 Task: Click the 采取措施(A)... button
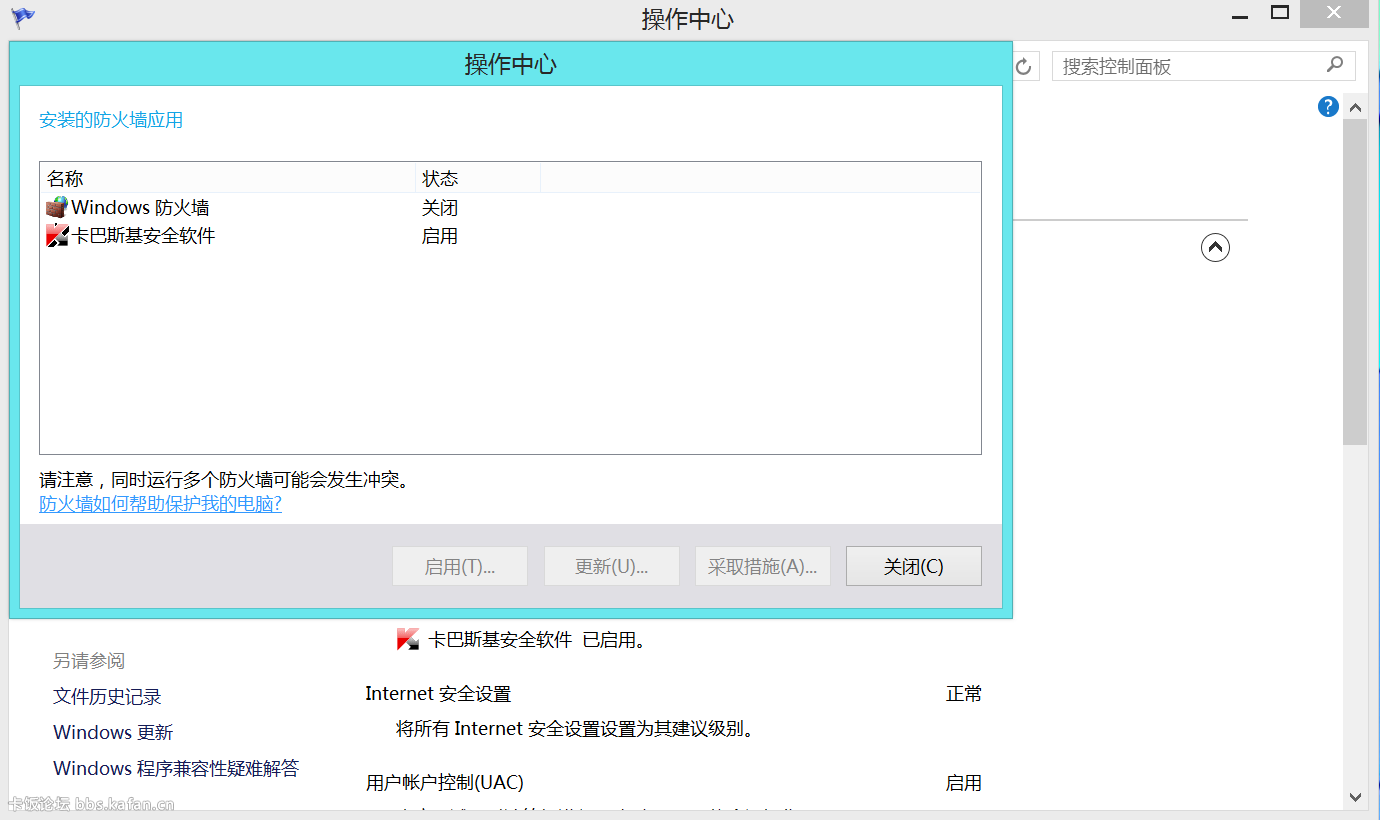762,566
